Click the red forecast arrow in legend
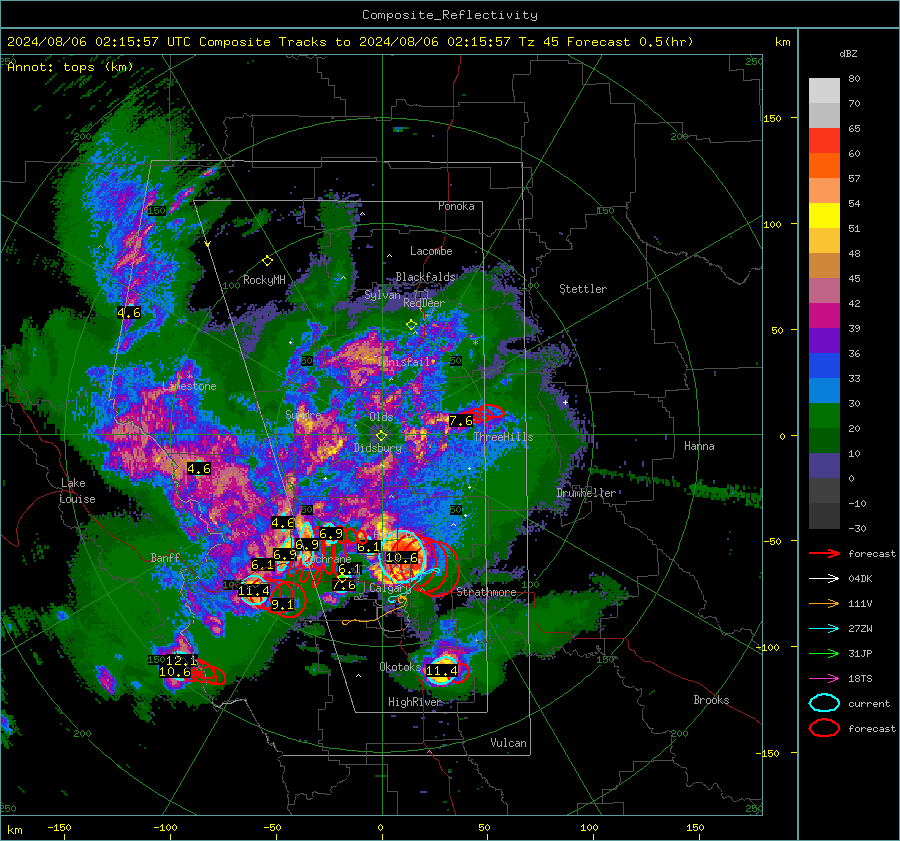Viewport: 900px width, 841px height. point(824,553)
